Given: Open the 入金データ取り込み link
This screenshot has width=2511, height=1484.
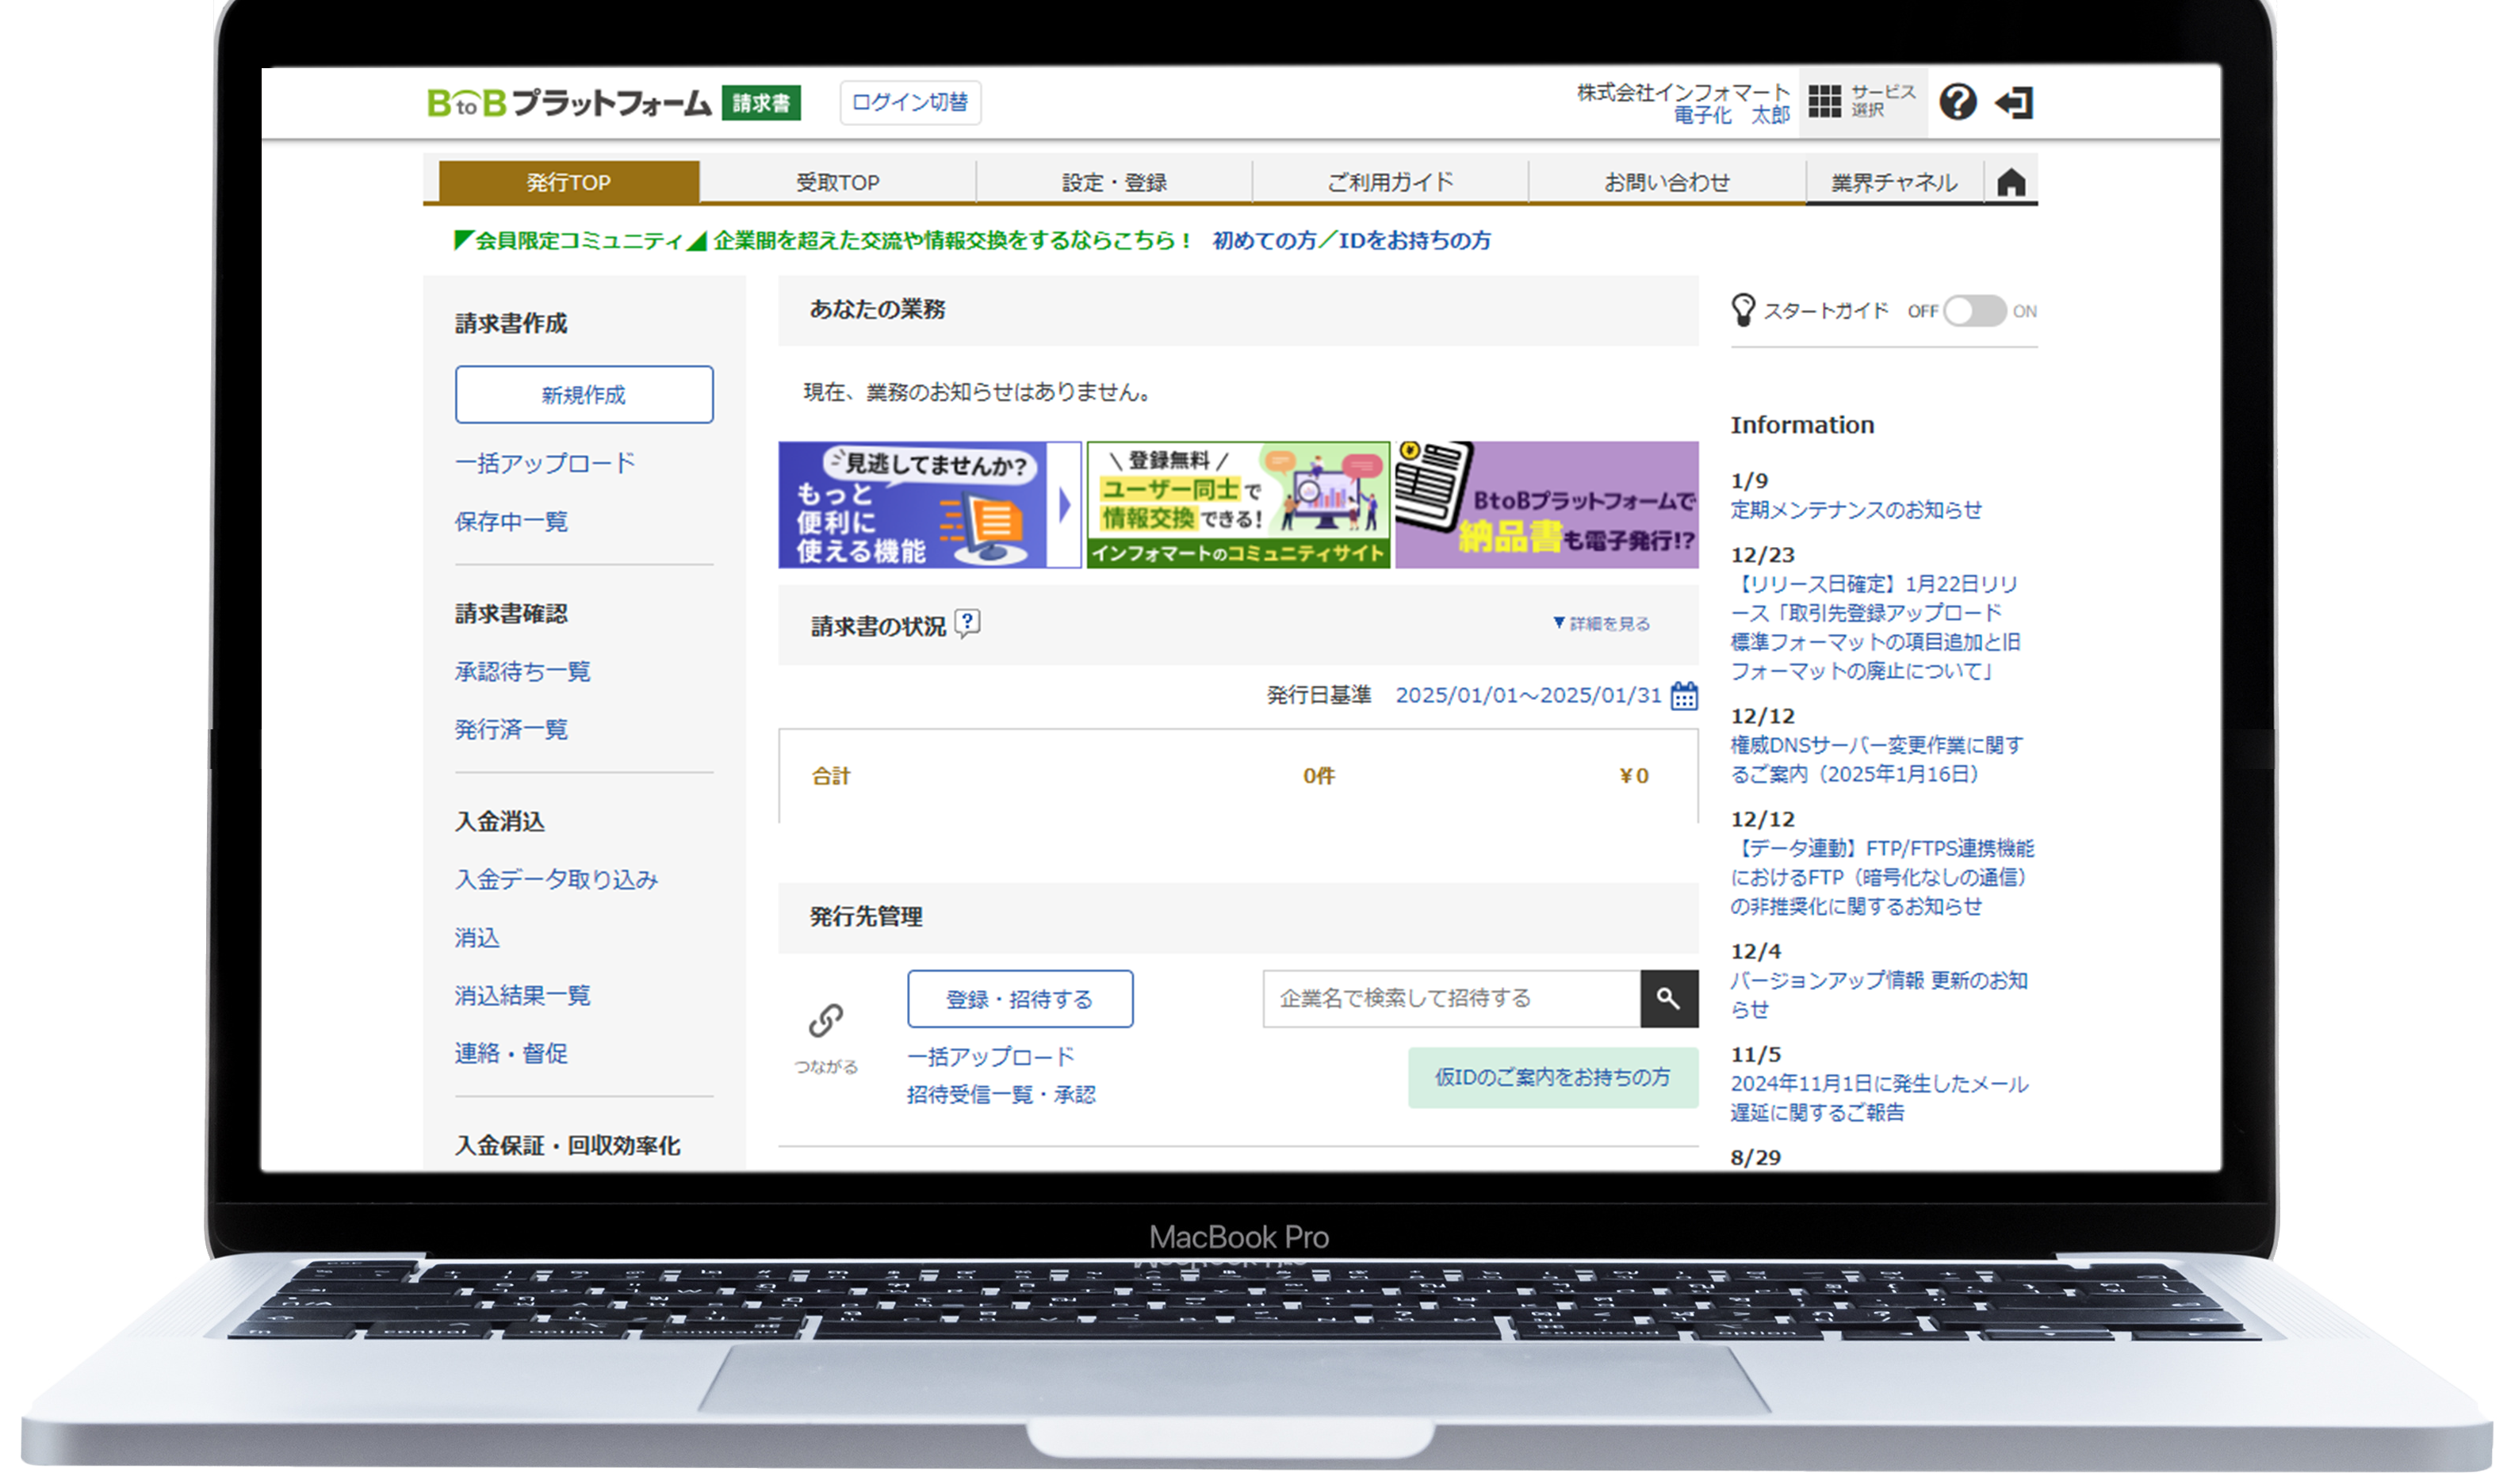Looking at the screenshot, I should pos(556,879).
